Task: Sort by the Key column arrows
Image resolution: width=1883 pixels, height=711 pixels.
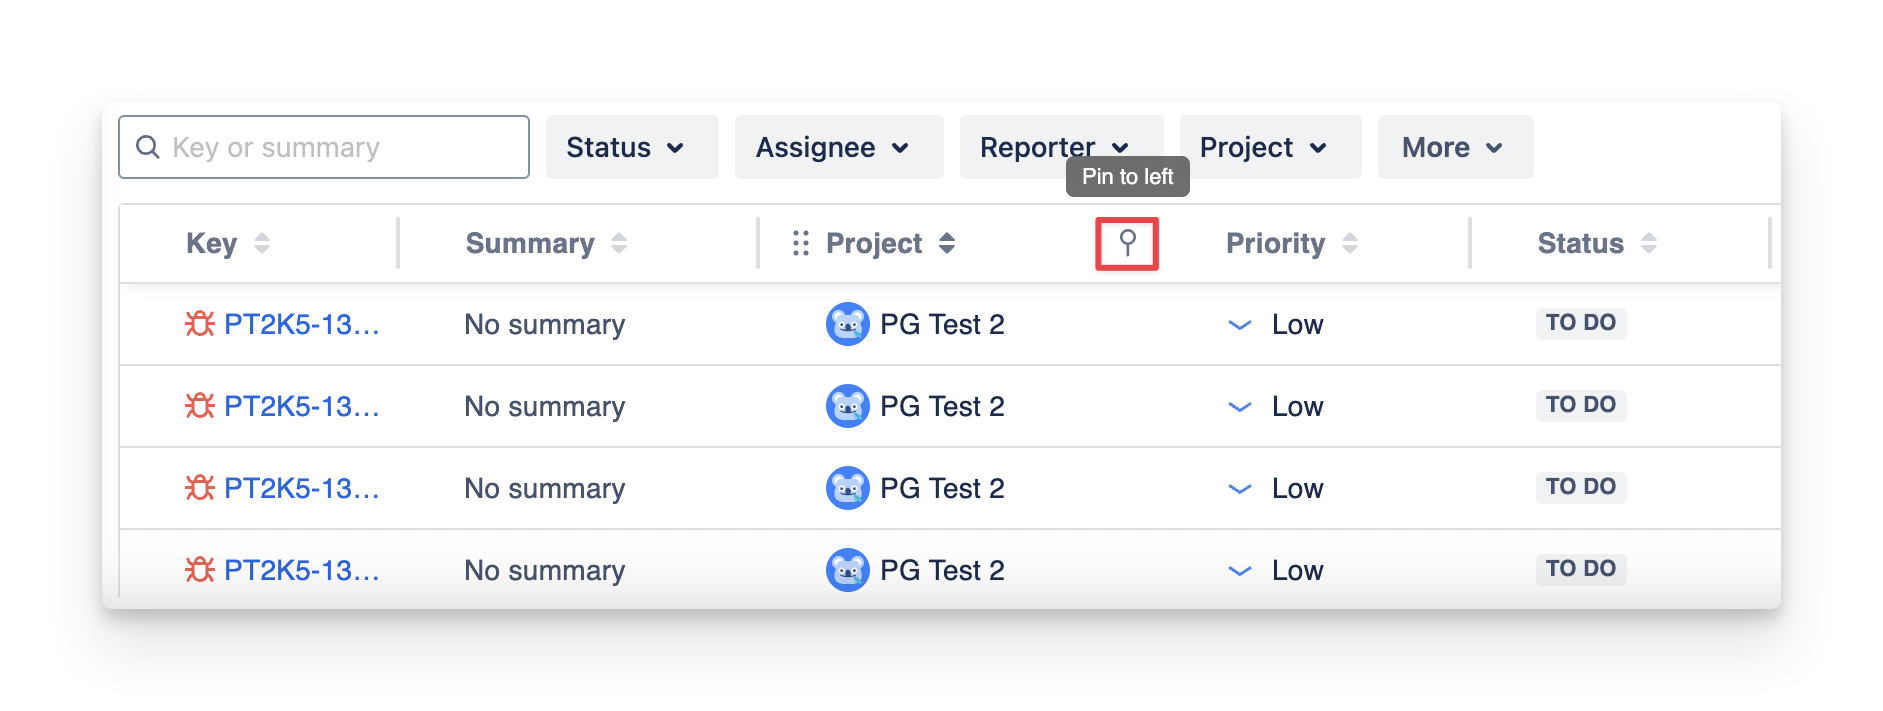Action: (x=262, y=243)
